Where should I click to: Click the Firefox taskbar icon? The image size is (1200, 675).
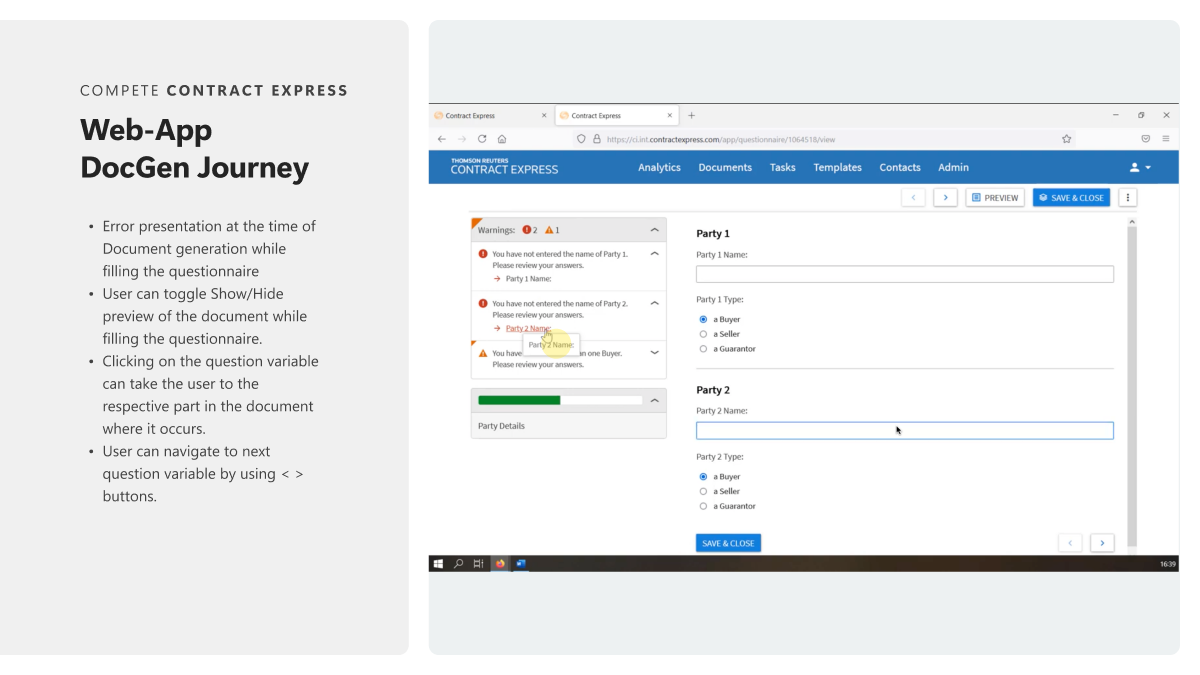click(500, 564)
